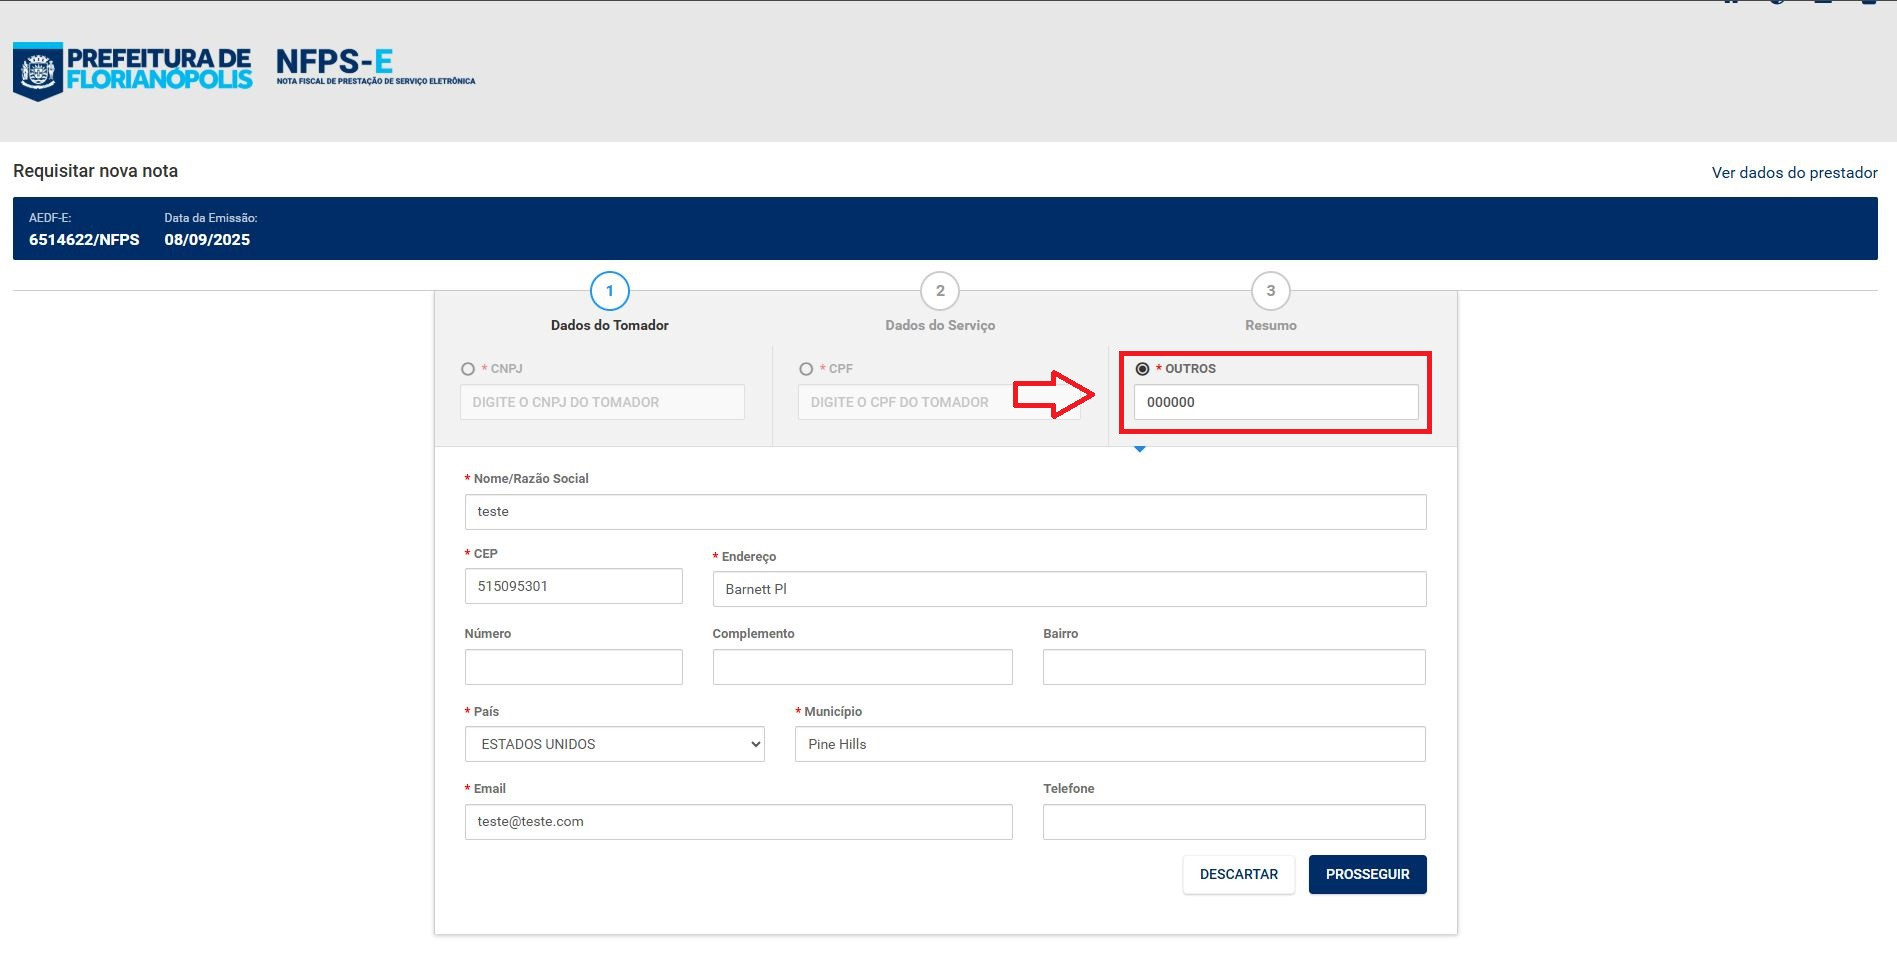Click the CEP input field
Screen dimensions: 1897x953
[x=573, y=586]
